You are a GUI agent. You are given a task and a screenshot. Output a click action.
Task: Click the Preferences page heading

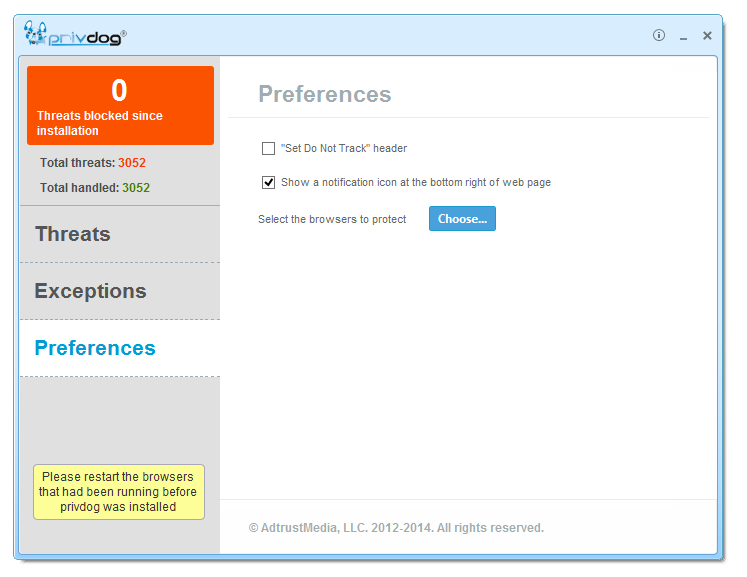(x=324, y=94)
